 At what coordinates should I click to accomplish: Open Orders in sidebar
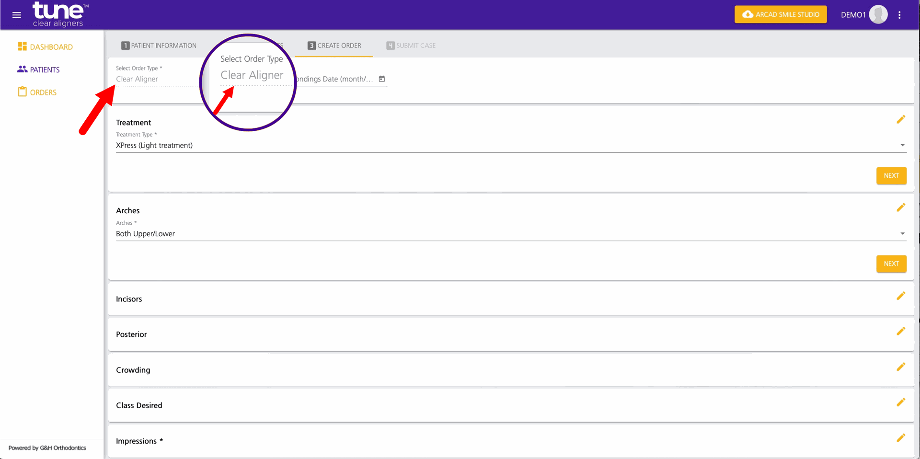(x=38, y=92)
